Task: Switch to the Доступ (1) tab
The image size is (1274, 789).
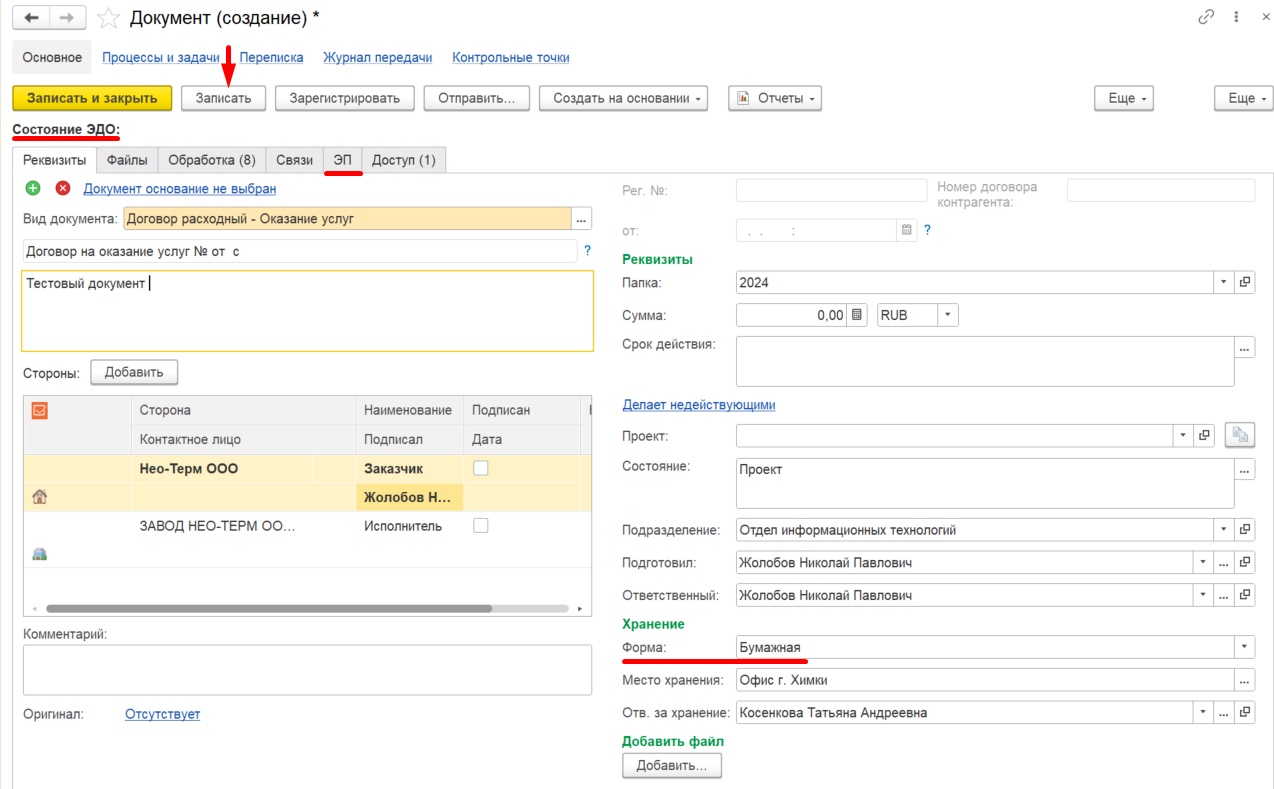Action: 404,160
